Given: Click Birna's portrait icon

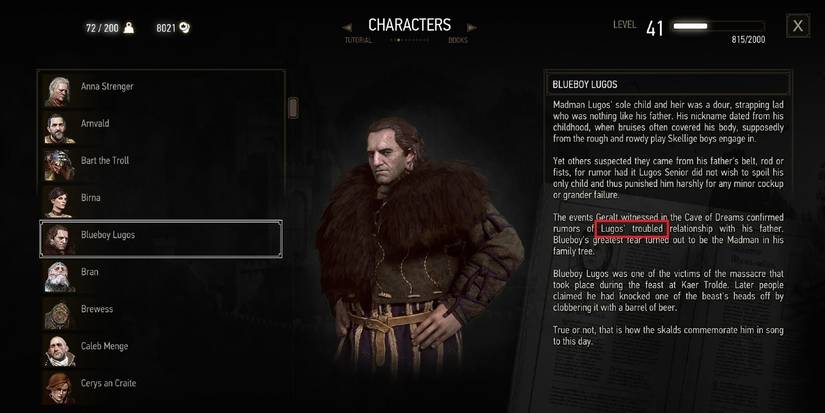Looking at the screenshot, I should pos(58,202).
